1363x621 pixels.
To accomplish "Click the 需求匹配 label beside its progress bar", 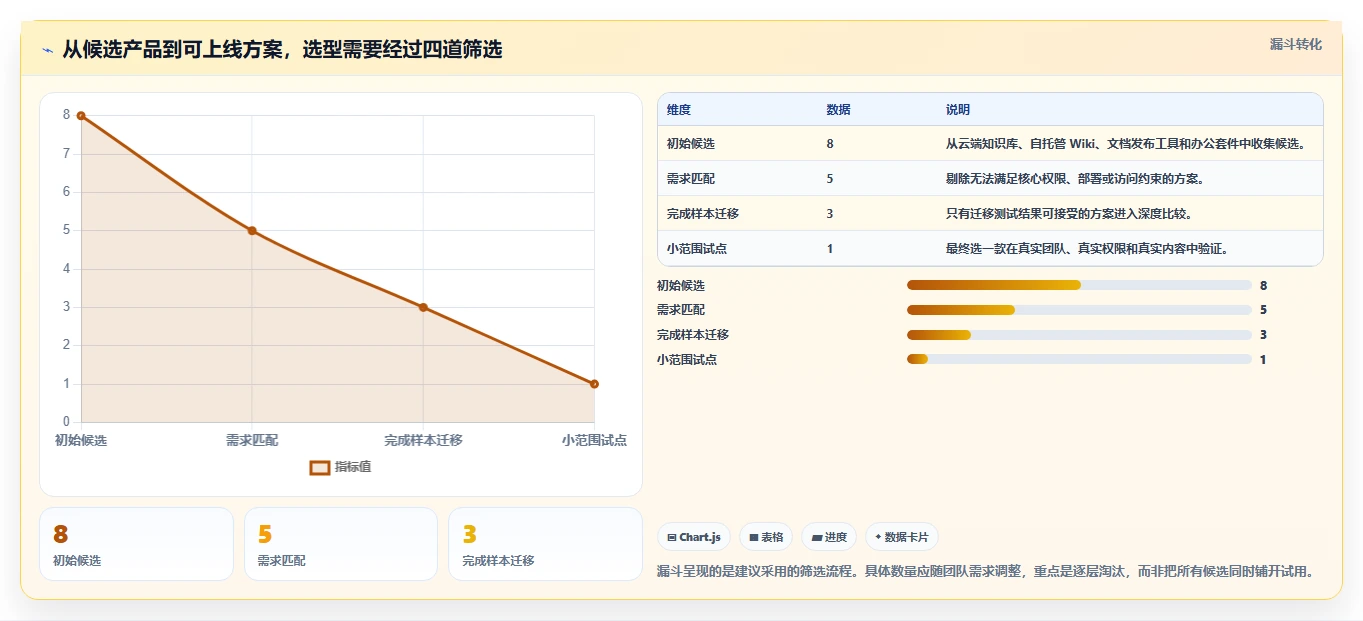I will click(681, 310).
